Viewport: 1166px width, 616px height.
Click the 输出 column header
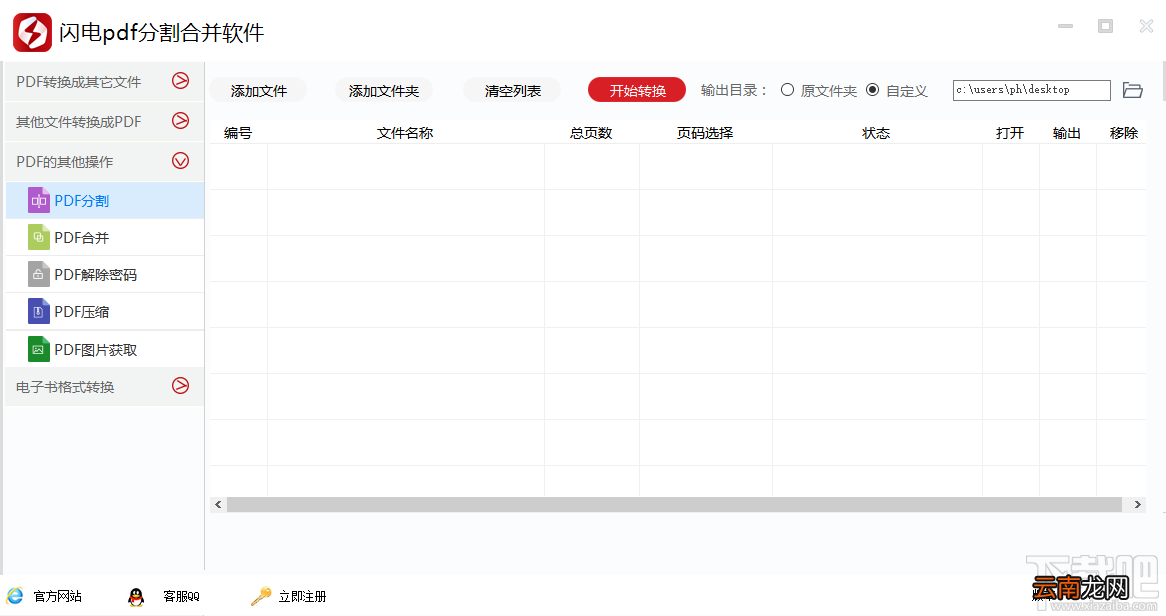[1066, 133]
